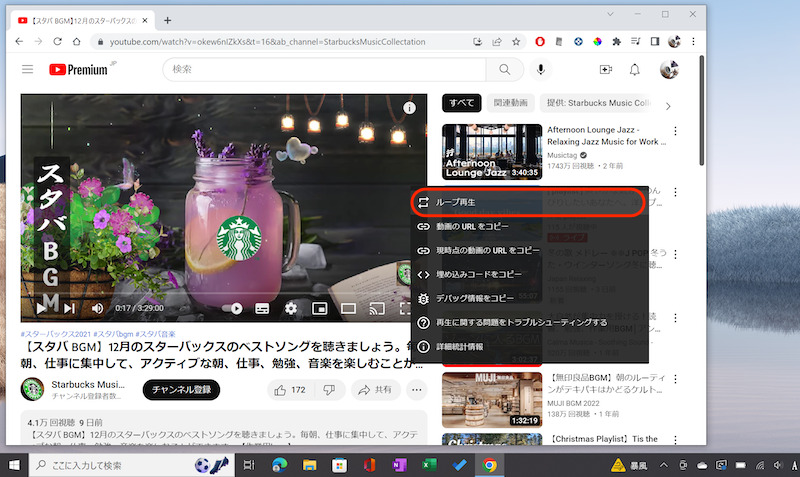This screenshot has height=477, width=800.
Task: Toggle theater mode for the player
Action: (349, 308)
